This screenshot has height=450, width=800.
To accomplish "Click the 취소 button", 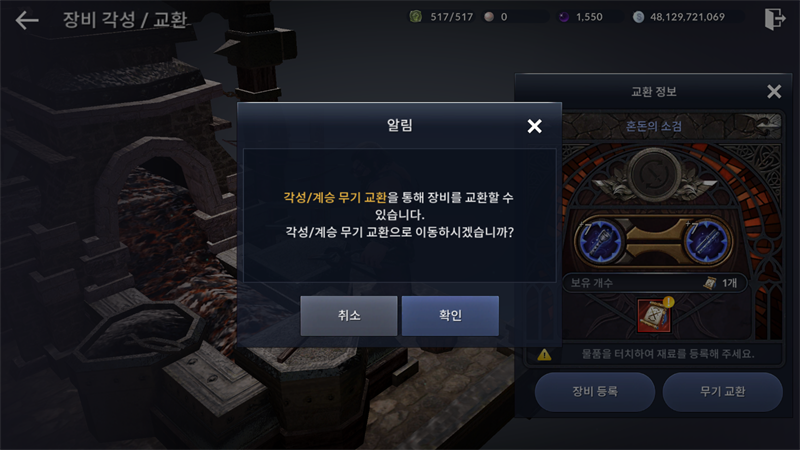I will (x=348, y=316).
